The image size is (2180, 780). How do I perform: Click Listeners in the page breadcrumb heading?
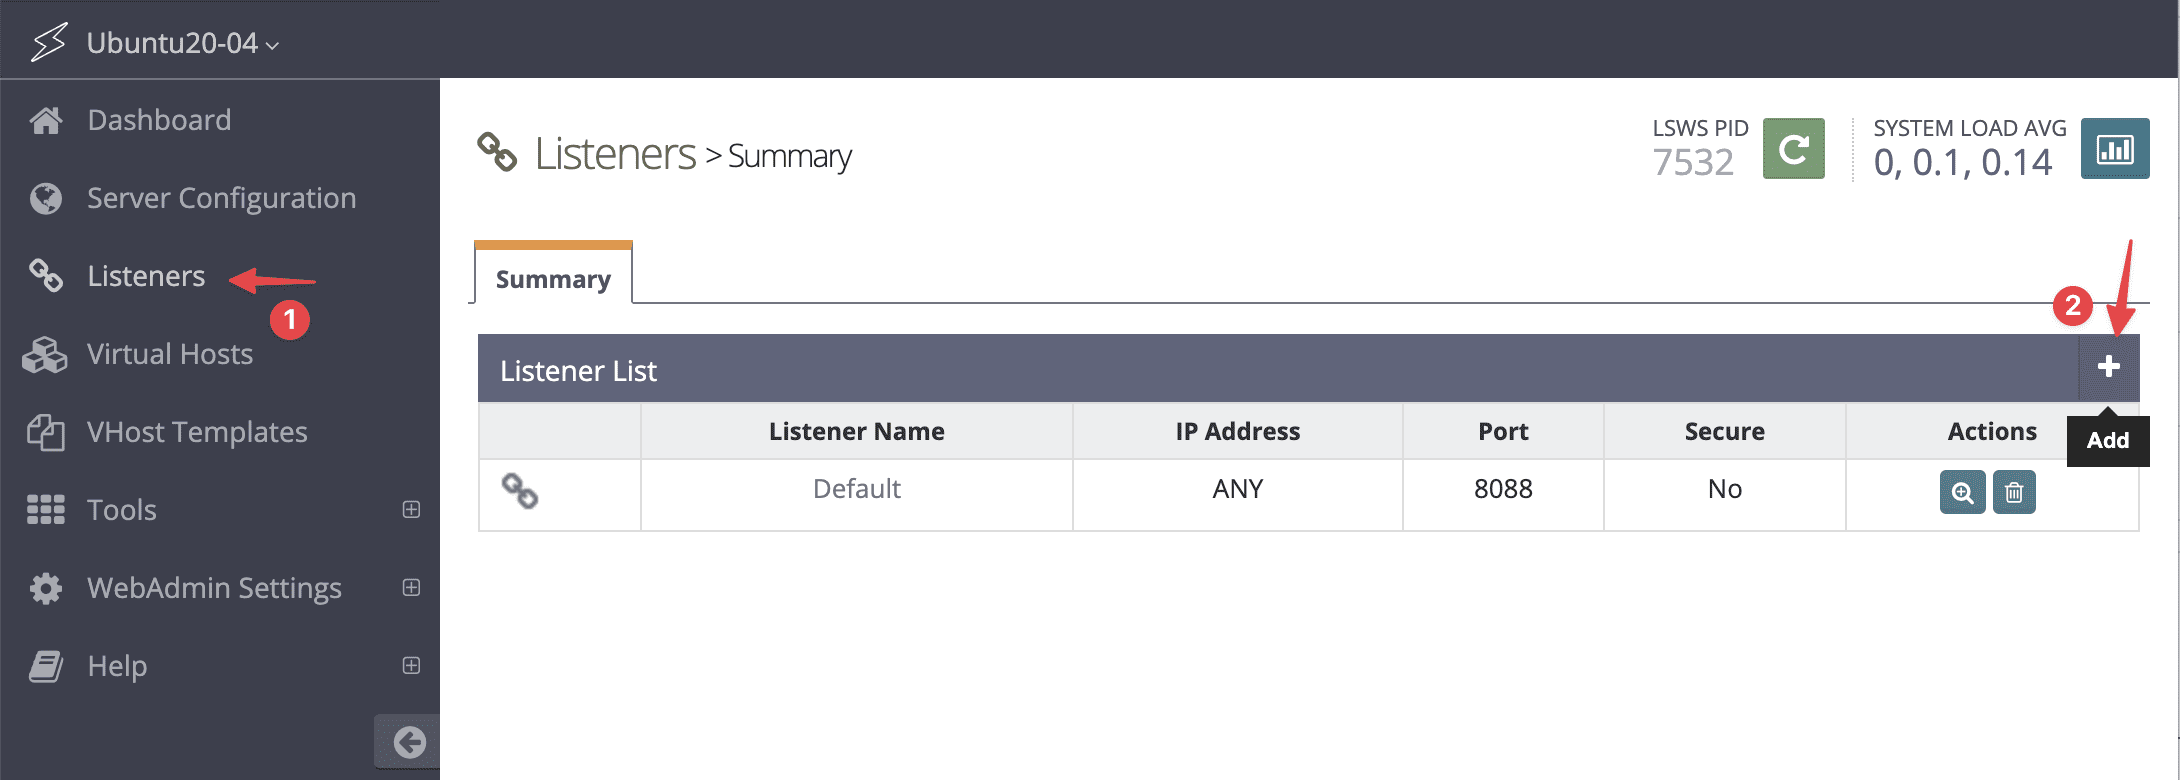pos(615,155)
